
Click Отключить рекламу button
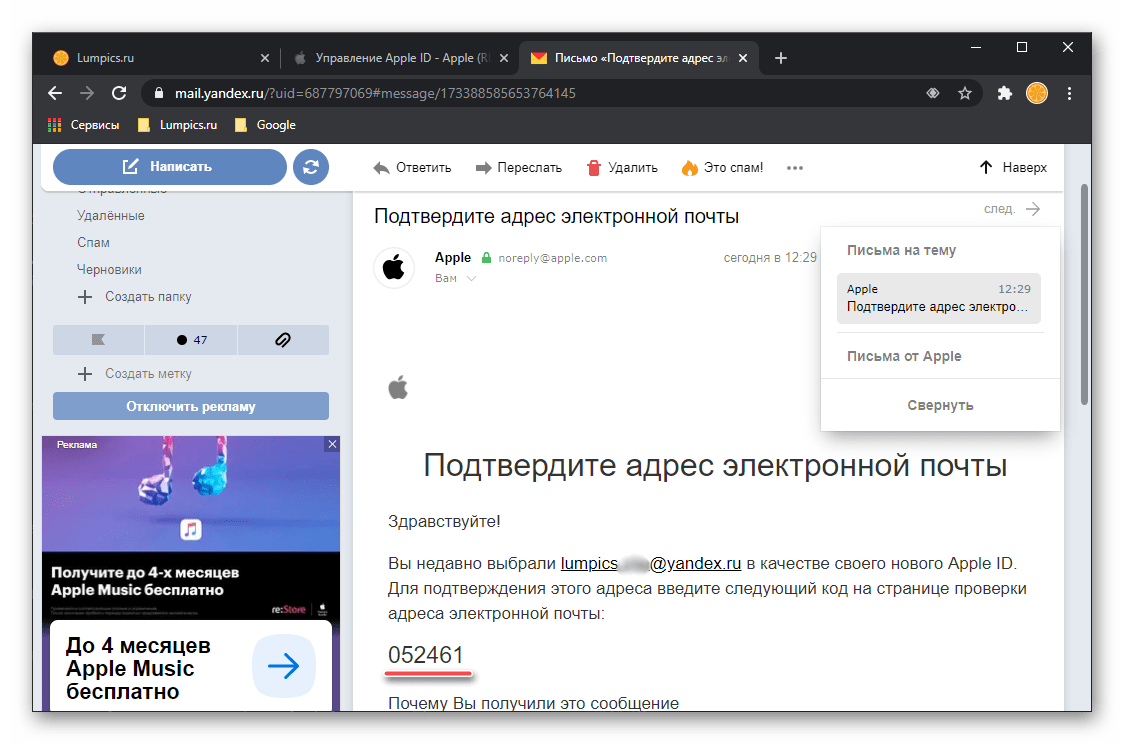(191, 406)
